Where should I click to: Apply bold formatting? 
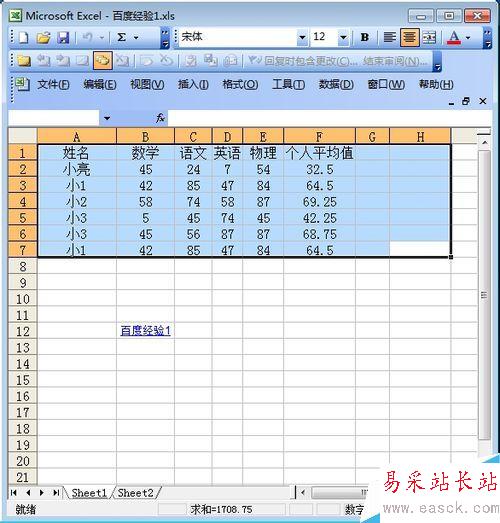click(365, 37)
